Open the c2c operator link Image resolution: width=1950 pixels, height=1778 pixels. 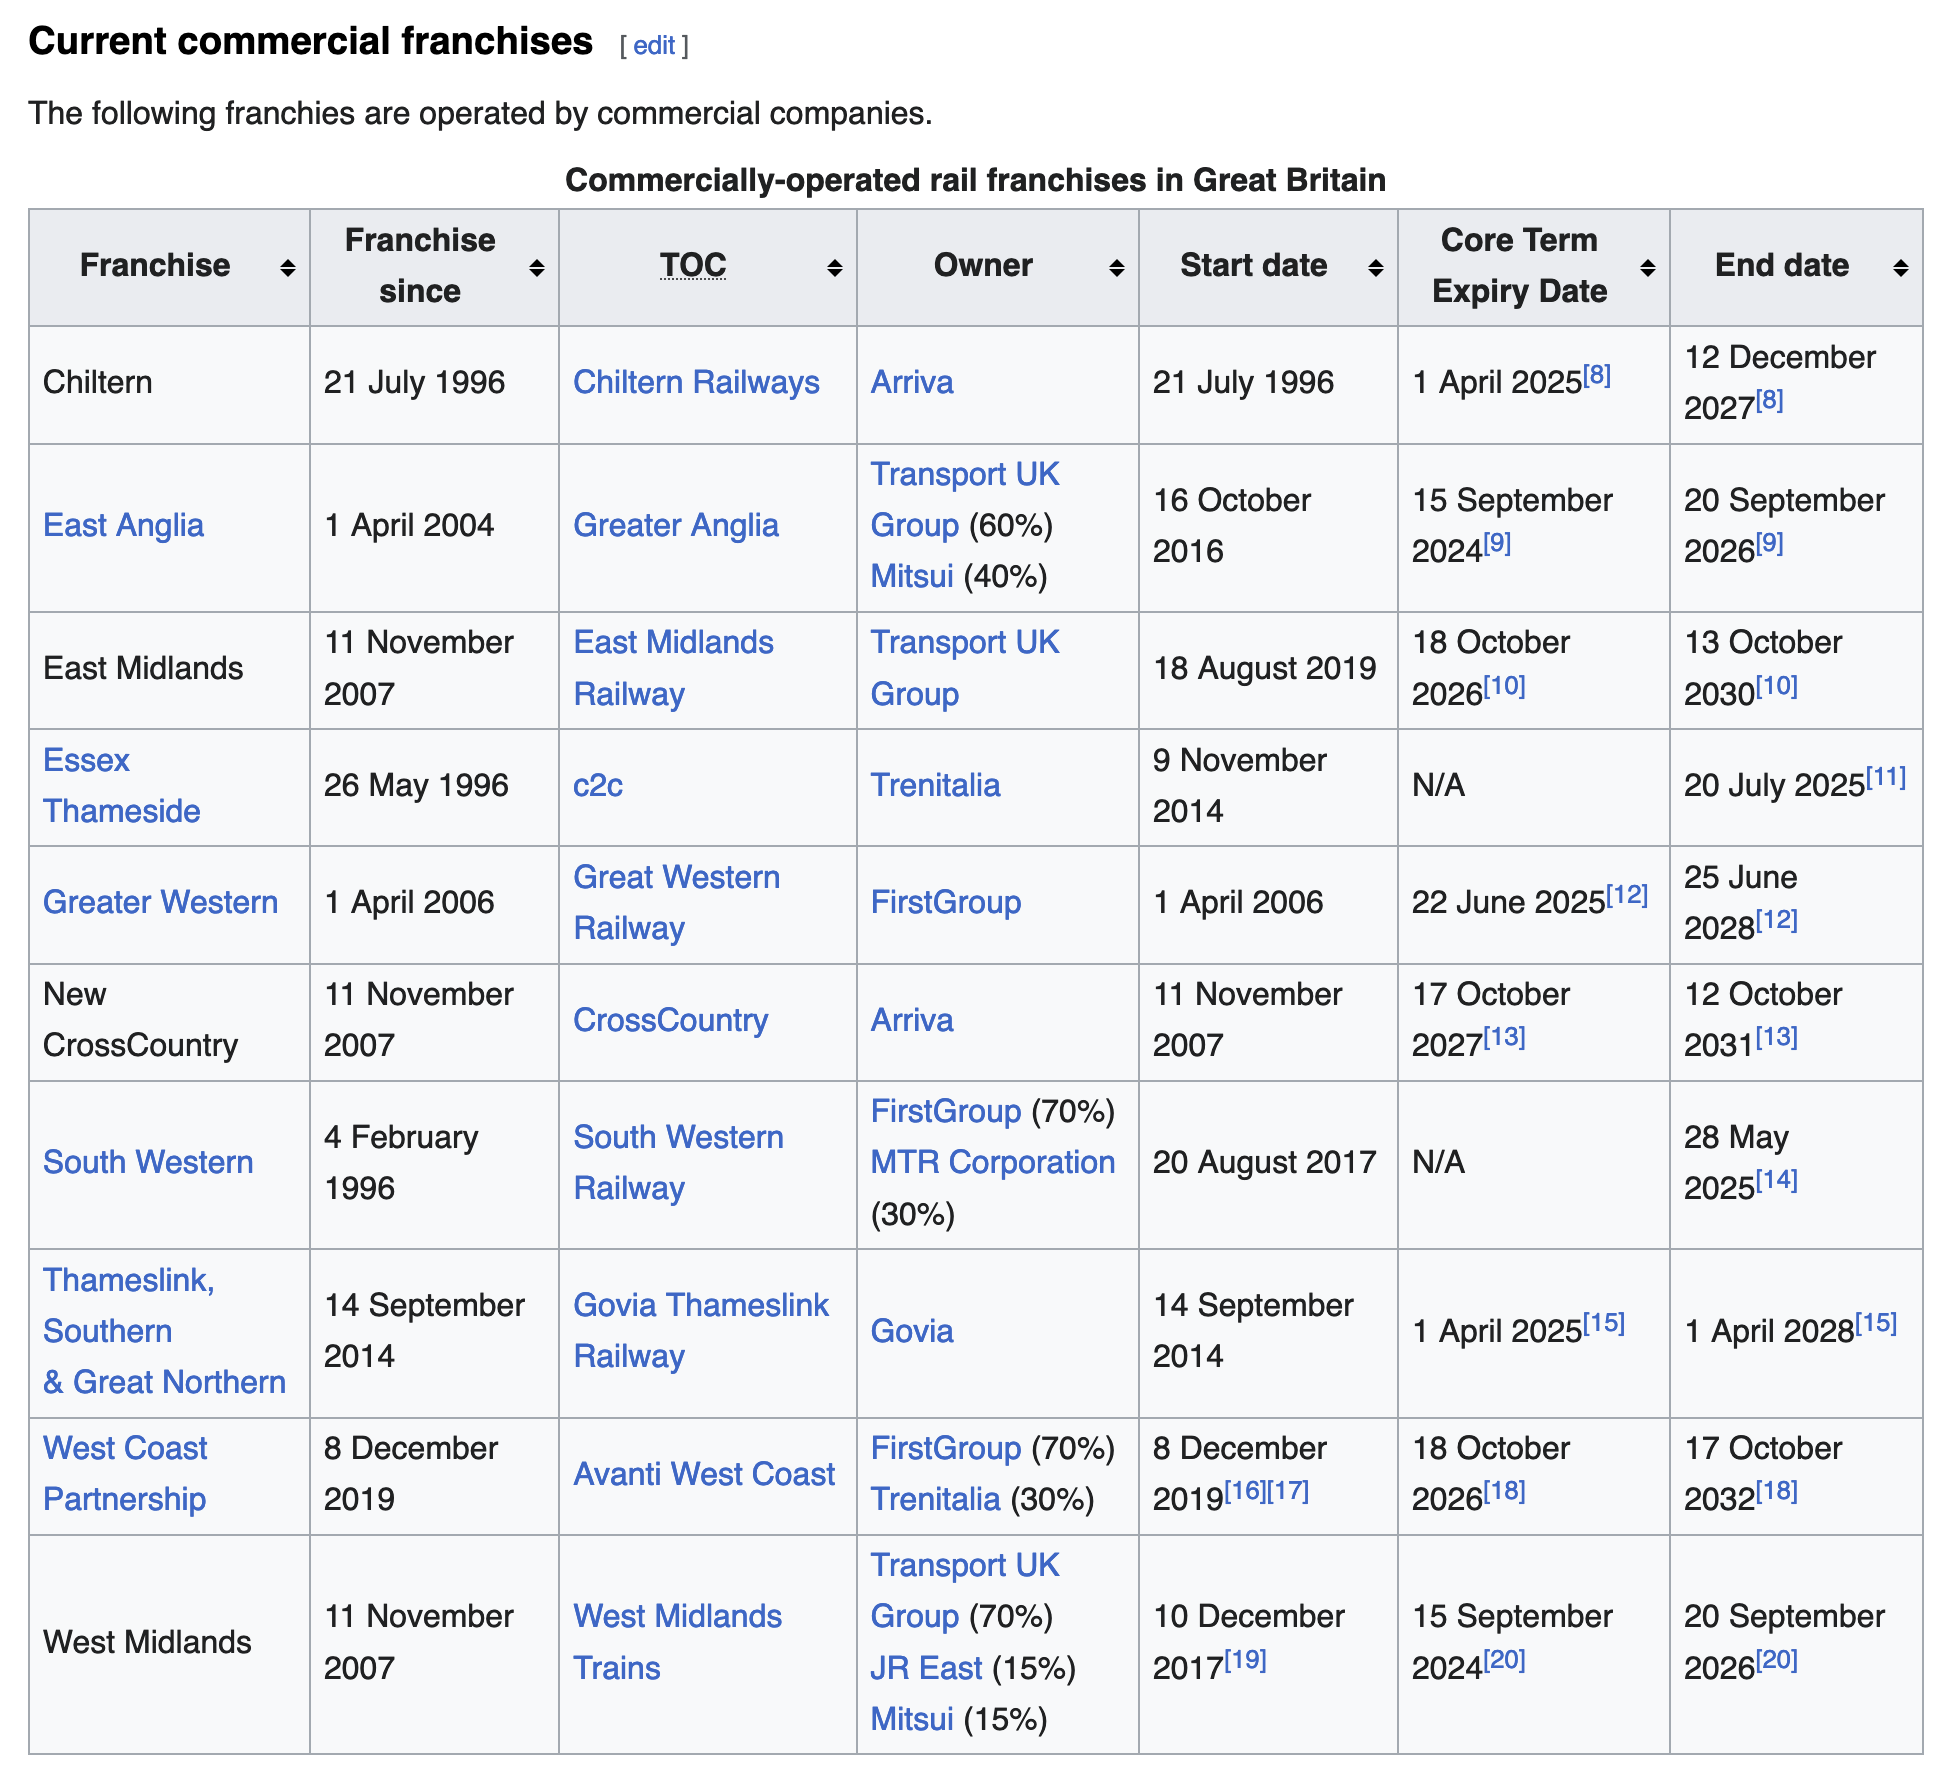click(x=597, y=785)
